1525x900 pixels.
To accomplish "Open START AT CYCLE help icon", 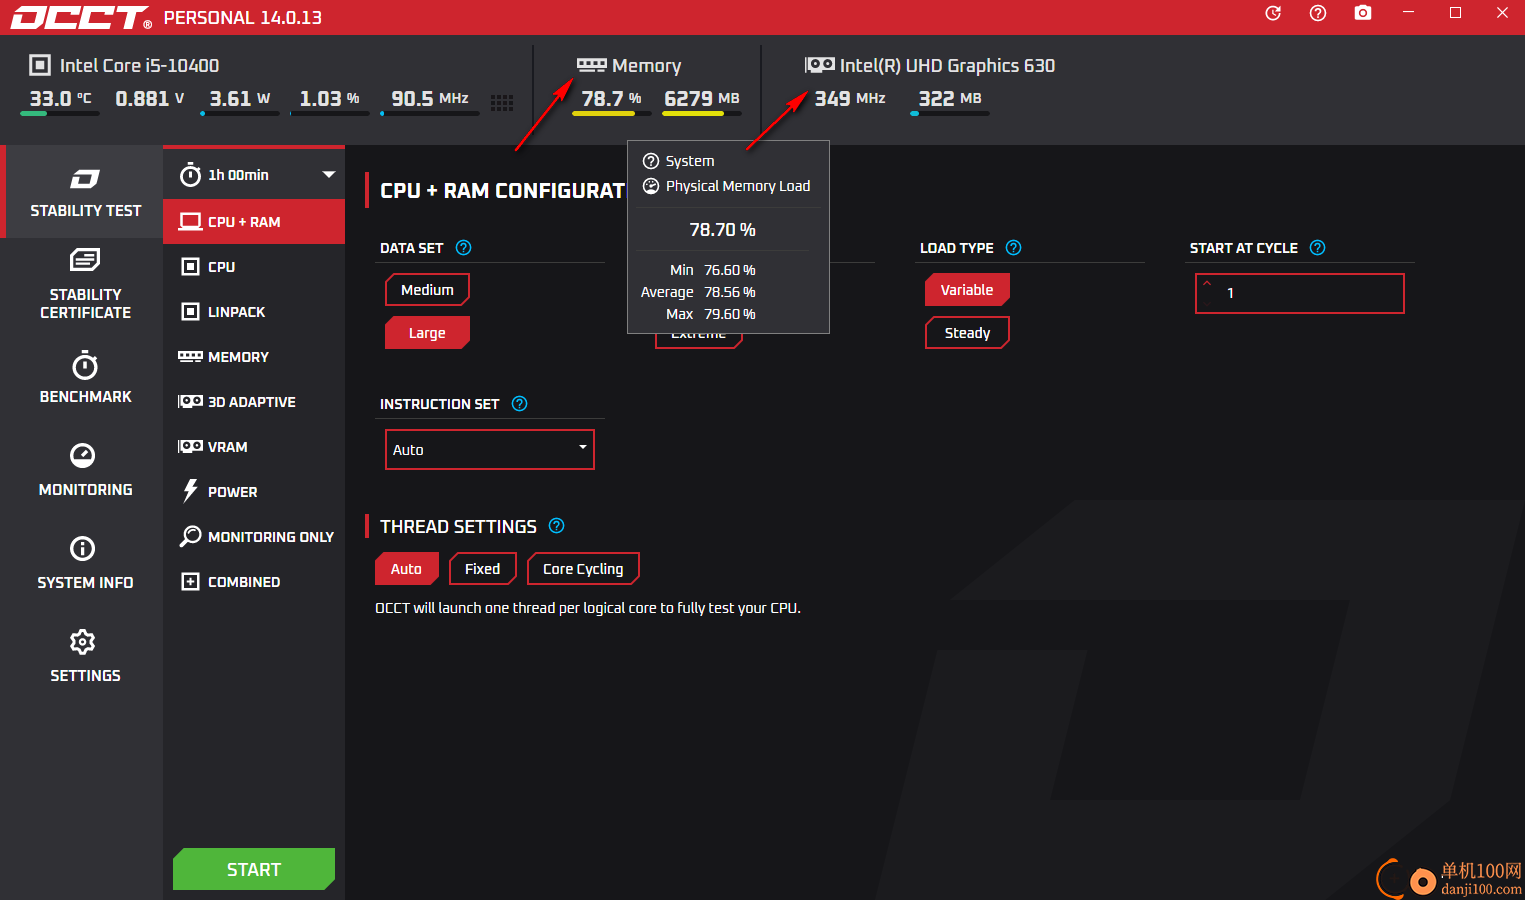I will pos(1317,248).
